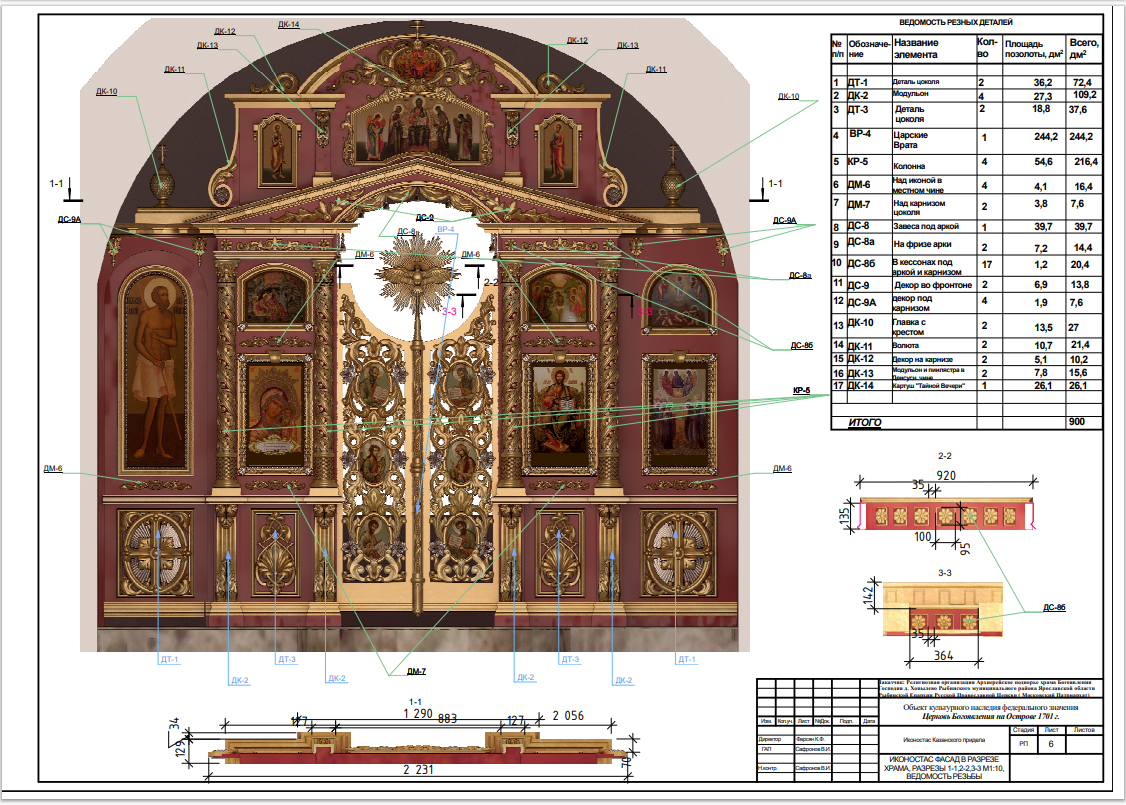The image size is (1126, 805).
Task: Select the 109,2 total cell for ДК-2
Action: pos(1084,94)
